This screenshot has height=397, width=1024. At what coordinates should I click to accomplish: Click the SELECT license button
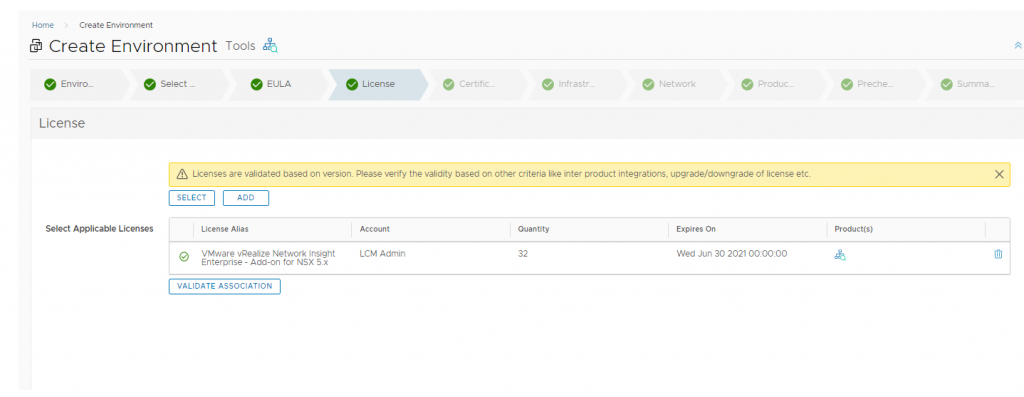point(192,198)
